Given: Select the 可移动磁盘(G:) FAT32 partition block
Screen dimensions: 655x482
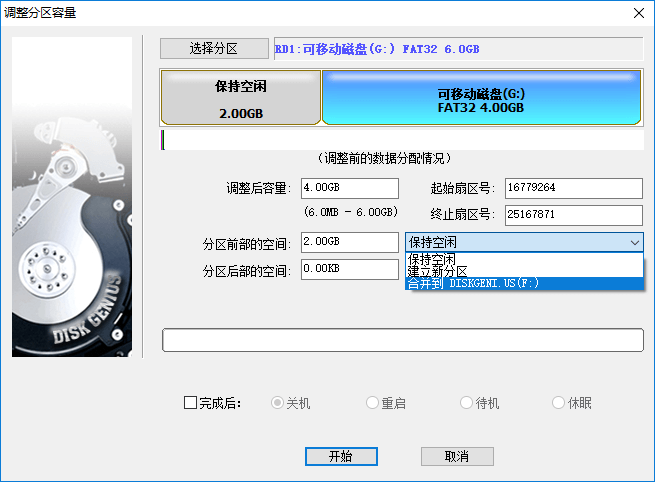Looking at the screenshot, I should tap(481, 98).
